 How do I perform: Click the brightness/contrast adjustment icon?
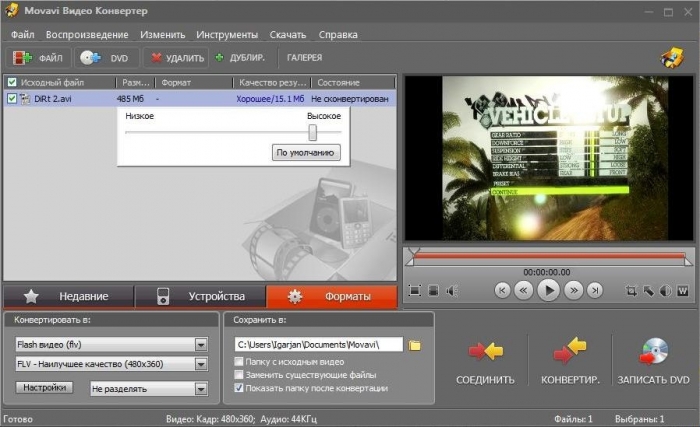[x=665, y=291]
